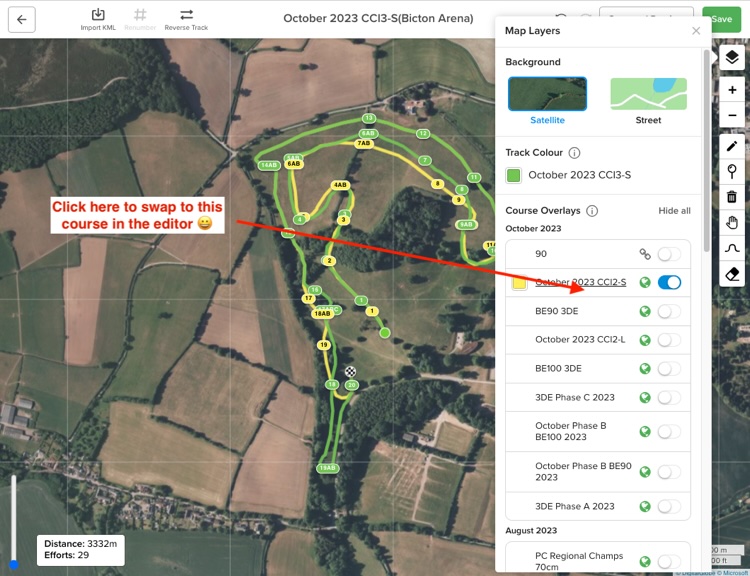
Task: Select the hand pan tool
Action: (x=732, y=222)
